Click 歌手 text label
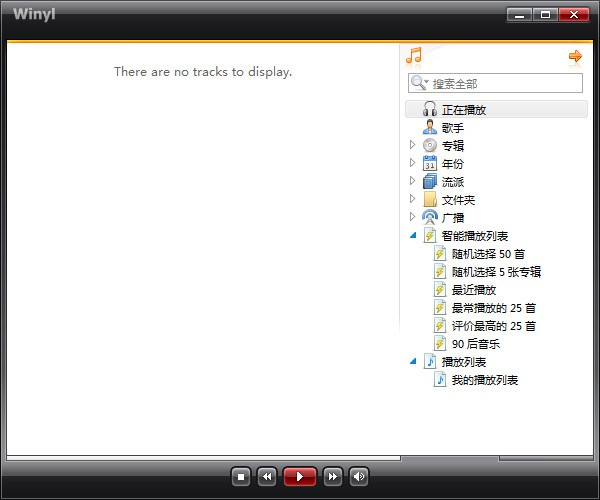 pyautogui.click(x=453, y=128)
